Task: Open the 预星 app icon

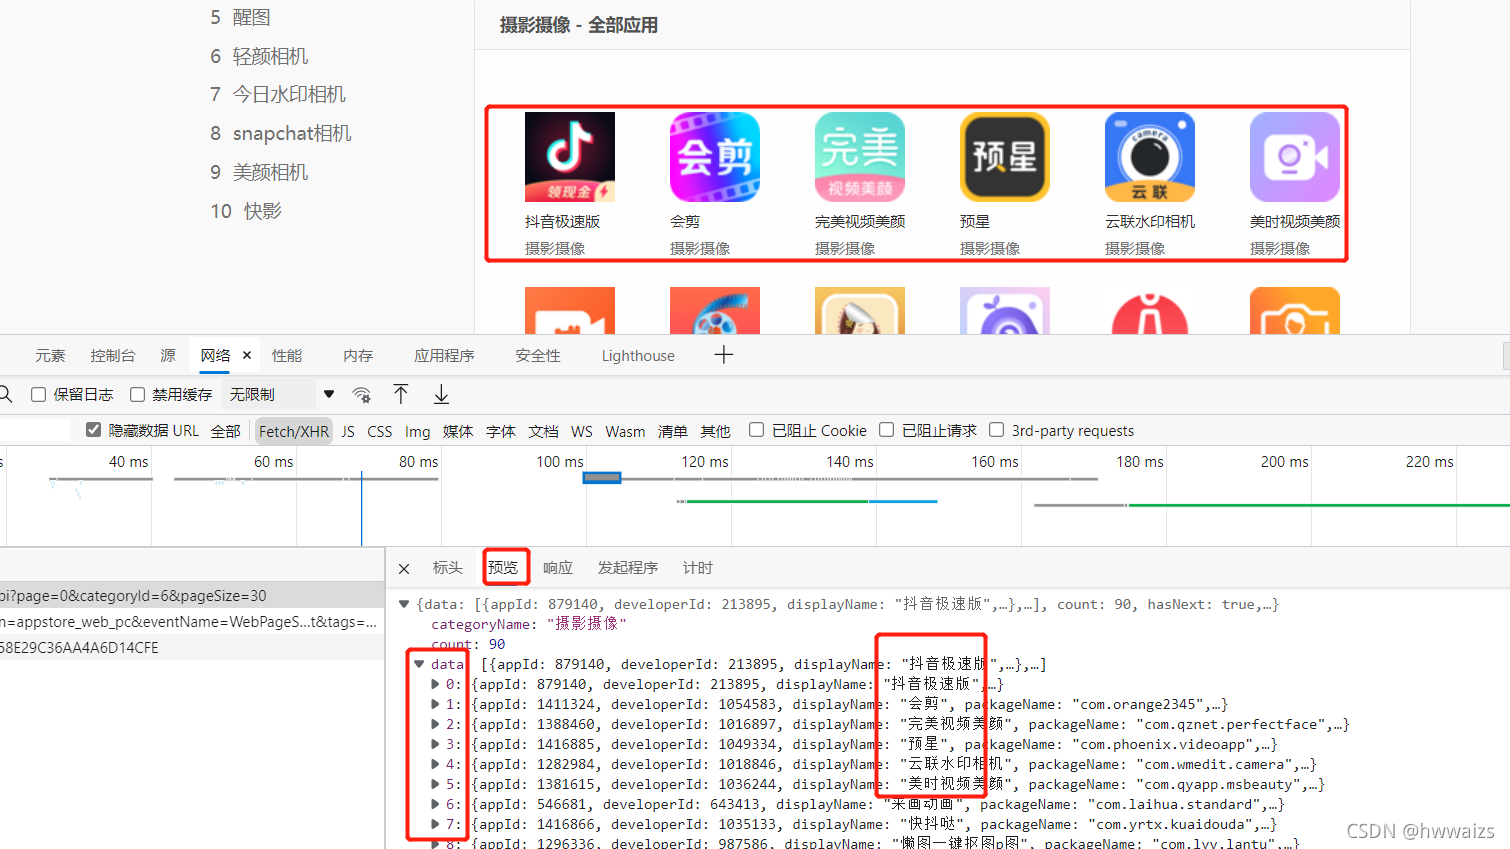Action: click(x=1005, y=157)
